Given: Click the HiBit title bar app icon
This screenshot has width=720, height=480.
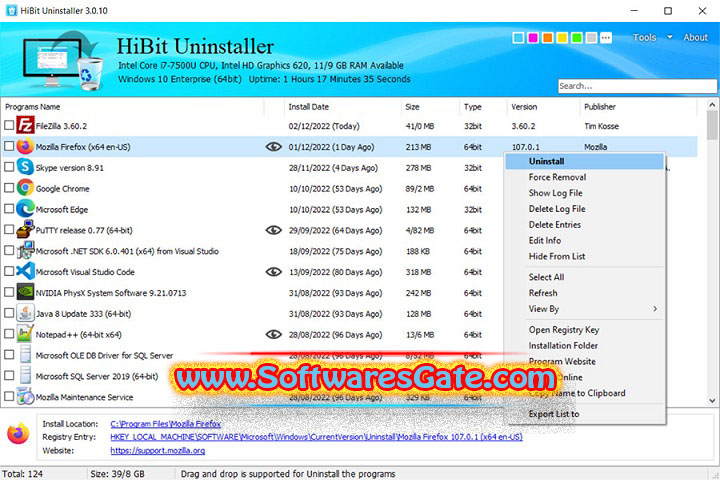Looking at the screenshot, I should click(11, 11).
